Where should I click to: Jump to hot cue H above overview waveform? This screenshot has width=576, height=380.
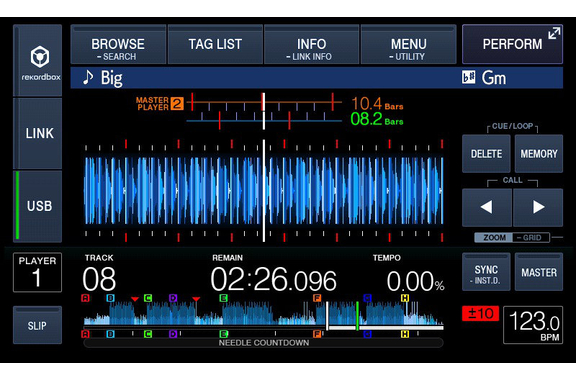405,298
